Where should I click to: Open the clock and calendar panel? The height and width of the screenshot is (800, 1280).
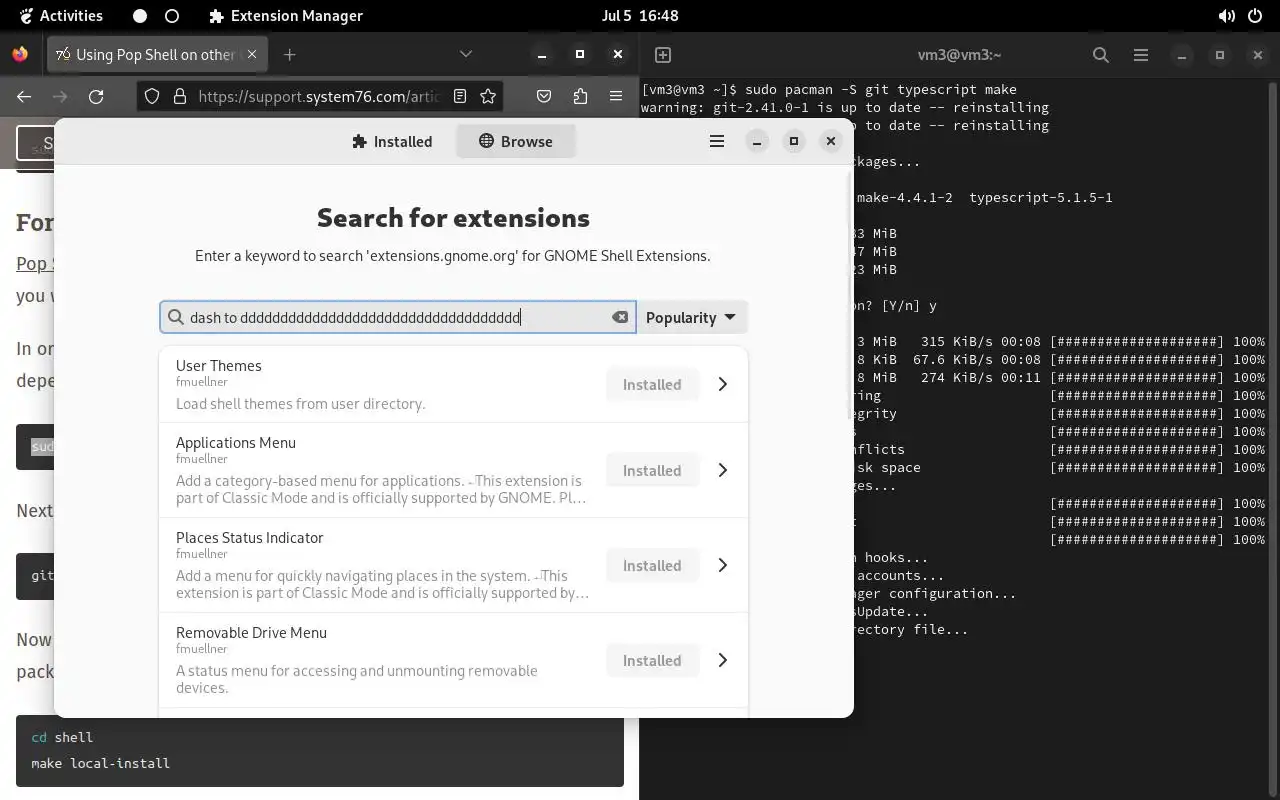pyautogui.click(x=640, y=16)
